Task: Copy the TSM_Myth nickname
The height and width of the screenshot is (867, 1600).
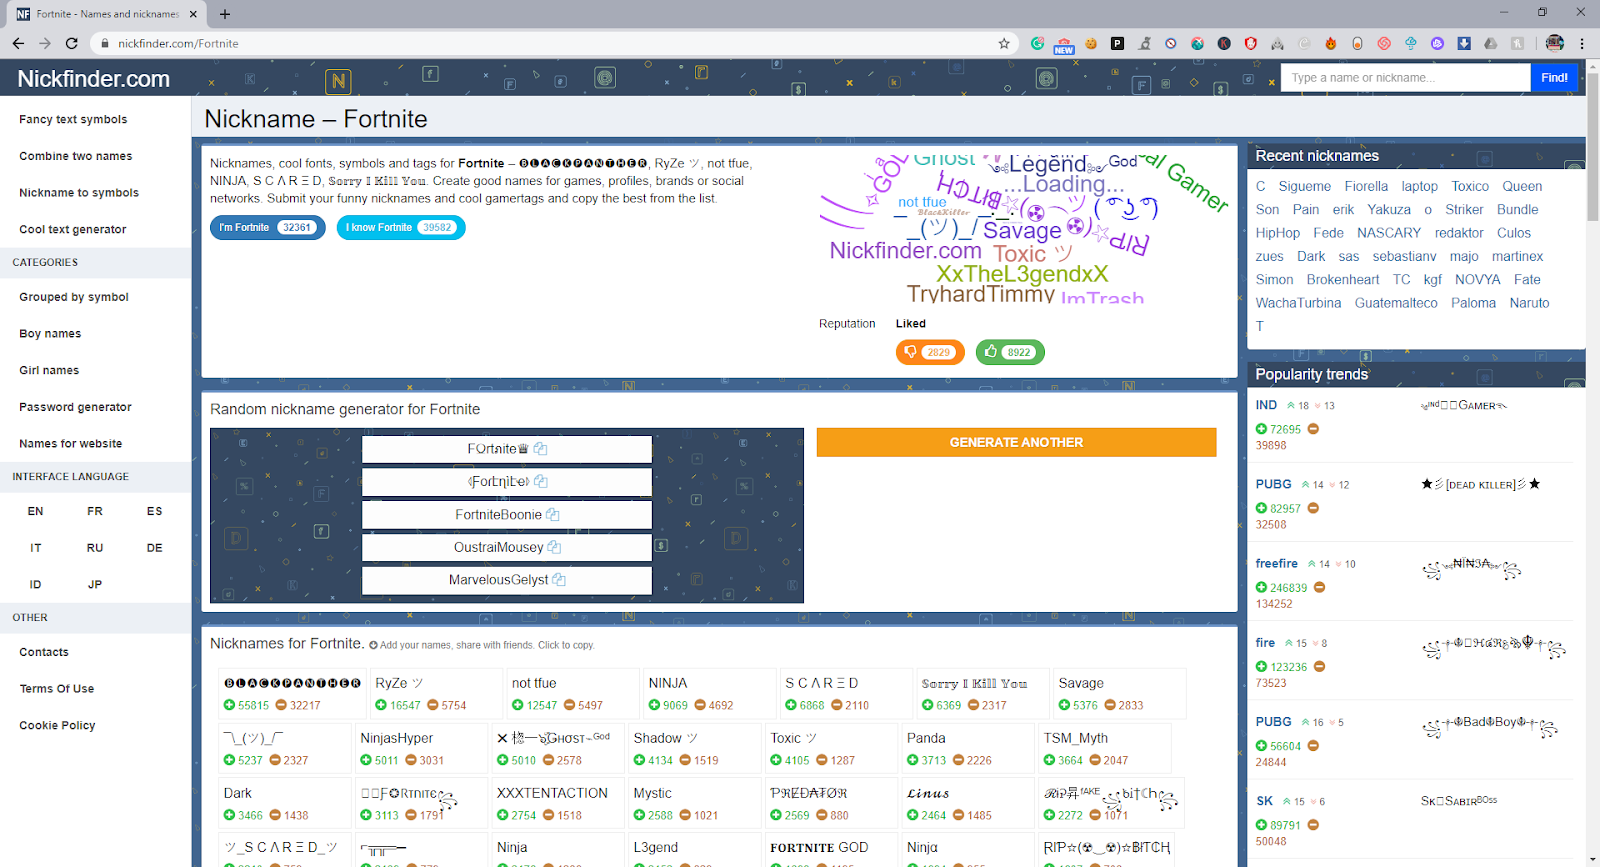Action: (1076, 738)
